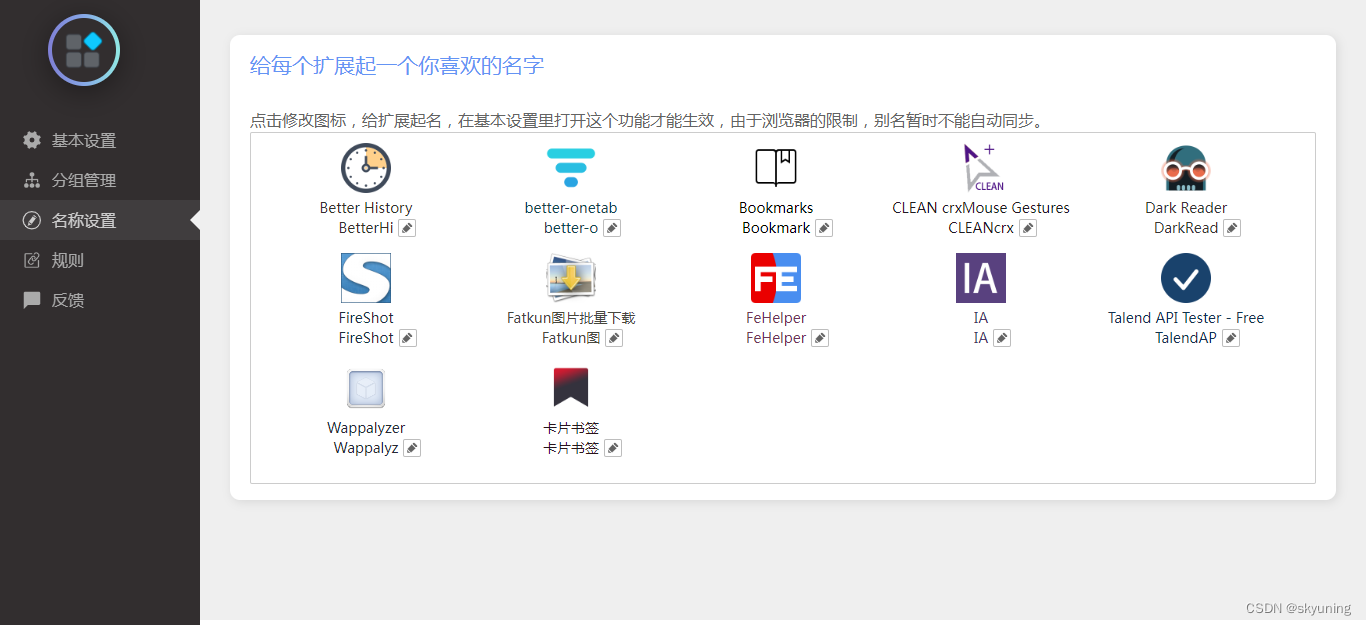This screenshot has width=1366, height=625.
Task: Click the better-onetab extension name
Action: click(x=571, y=208)
